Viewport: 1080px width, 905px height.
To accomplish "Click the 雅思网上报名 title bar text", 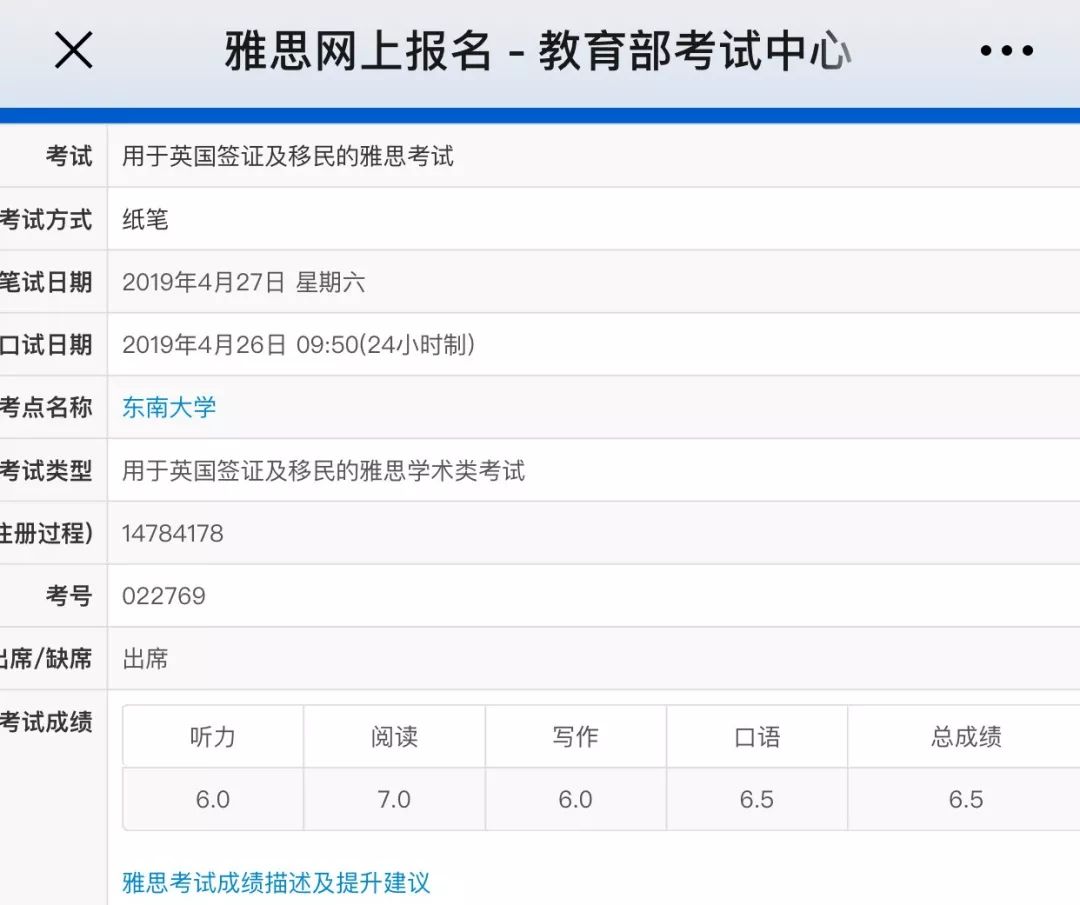I will point(538,50).
